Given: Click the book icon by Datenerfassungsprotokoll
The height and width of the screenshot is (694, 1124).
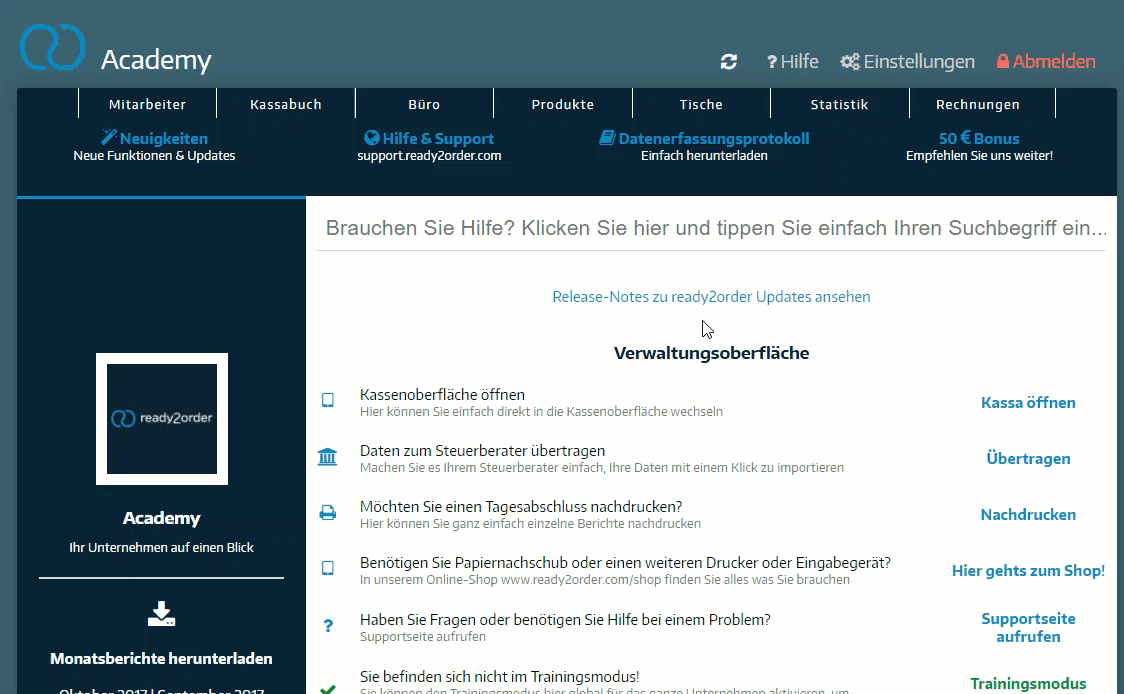Looking at the screenshot, I should pyautogui.click(x=607, y=138).
